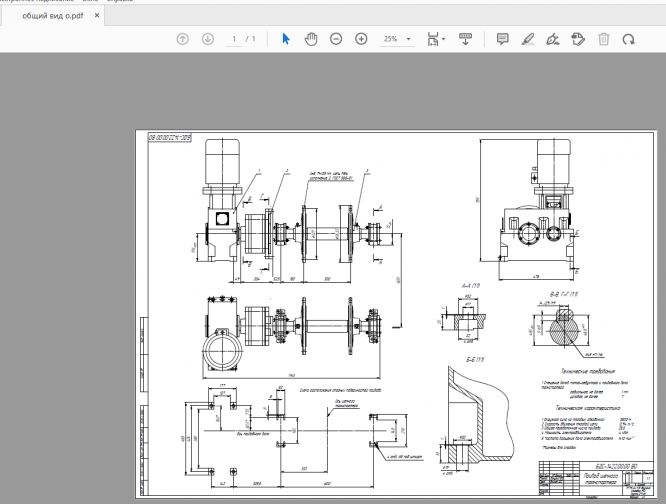Open the sign document tool
The image size is (666, 504).
[x=553, y=39]
